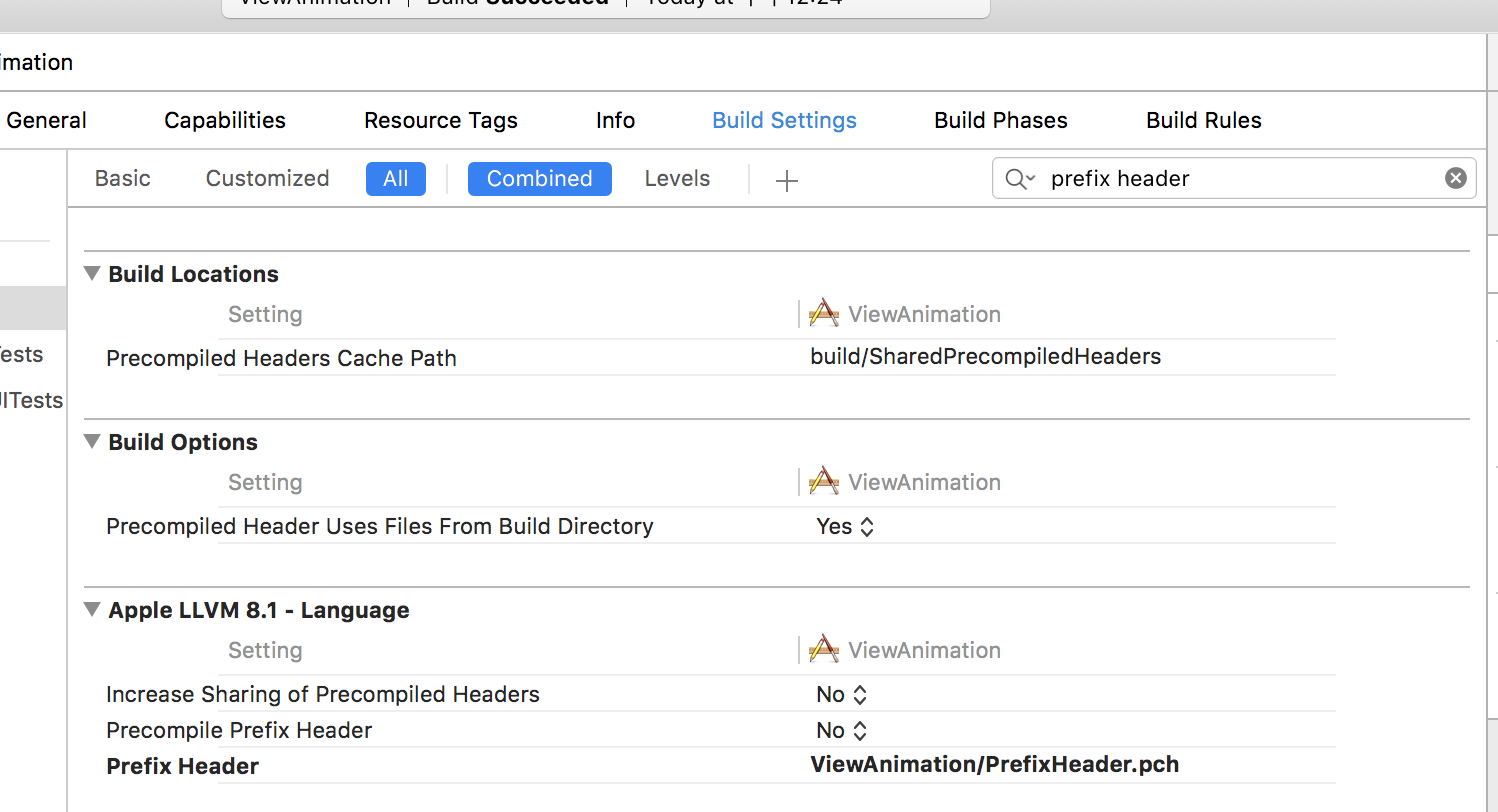Click the prefix header search field
The height and width of the screenshot is (812, 1498).
coord(1240,178)
